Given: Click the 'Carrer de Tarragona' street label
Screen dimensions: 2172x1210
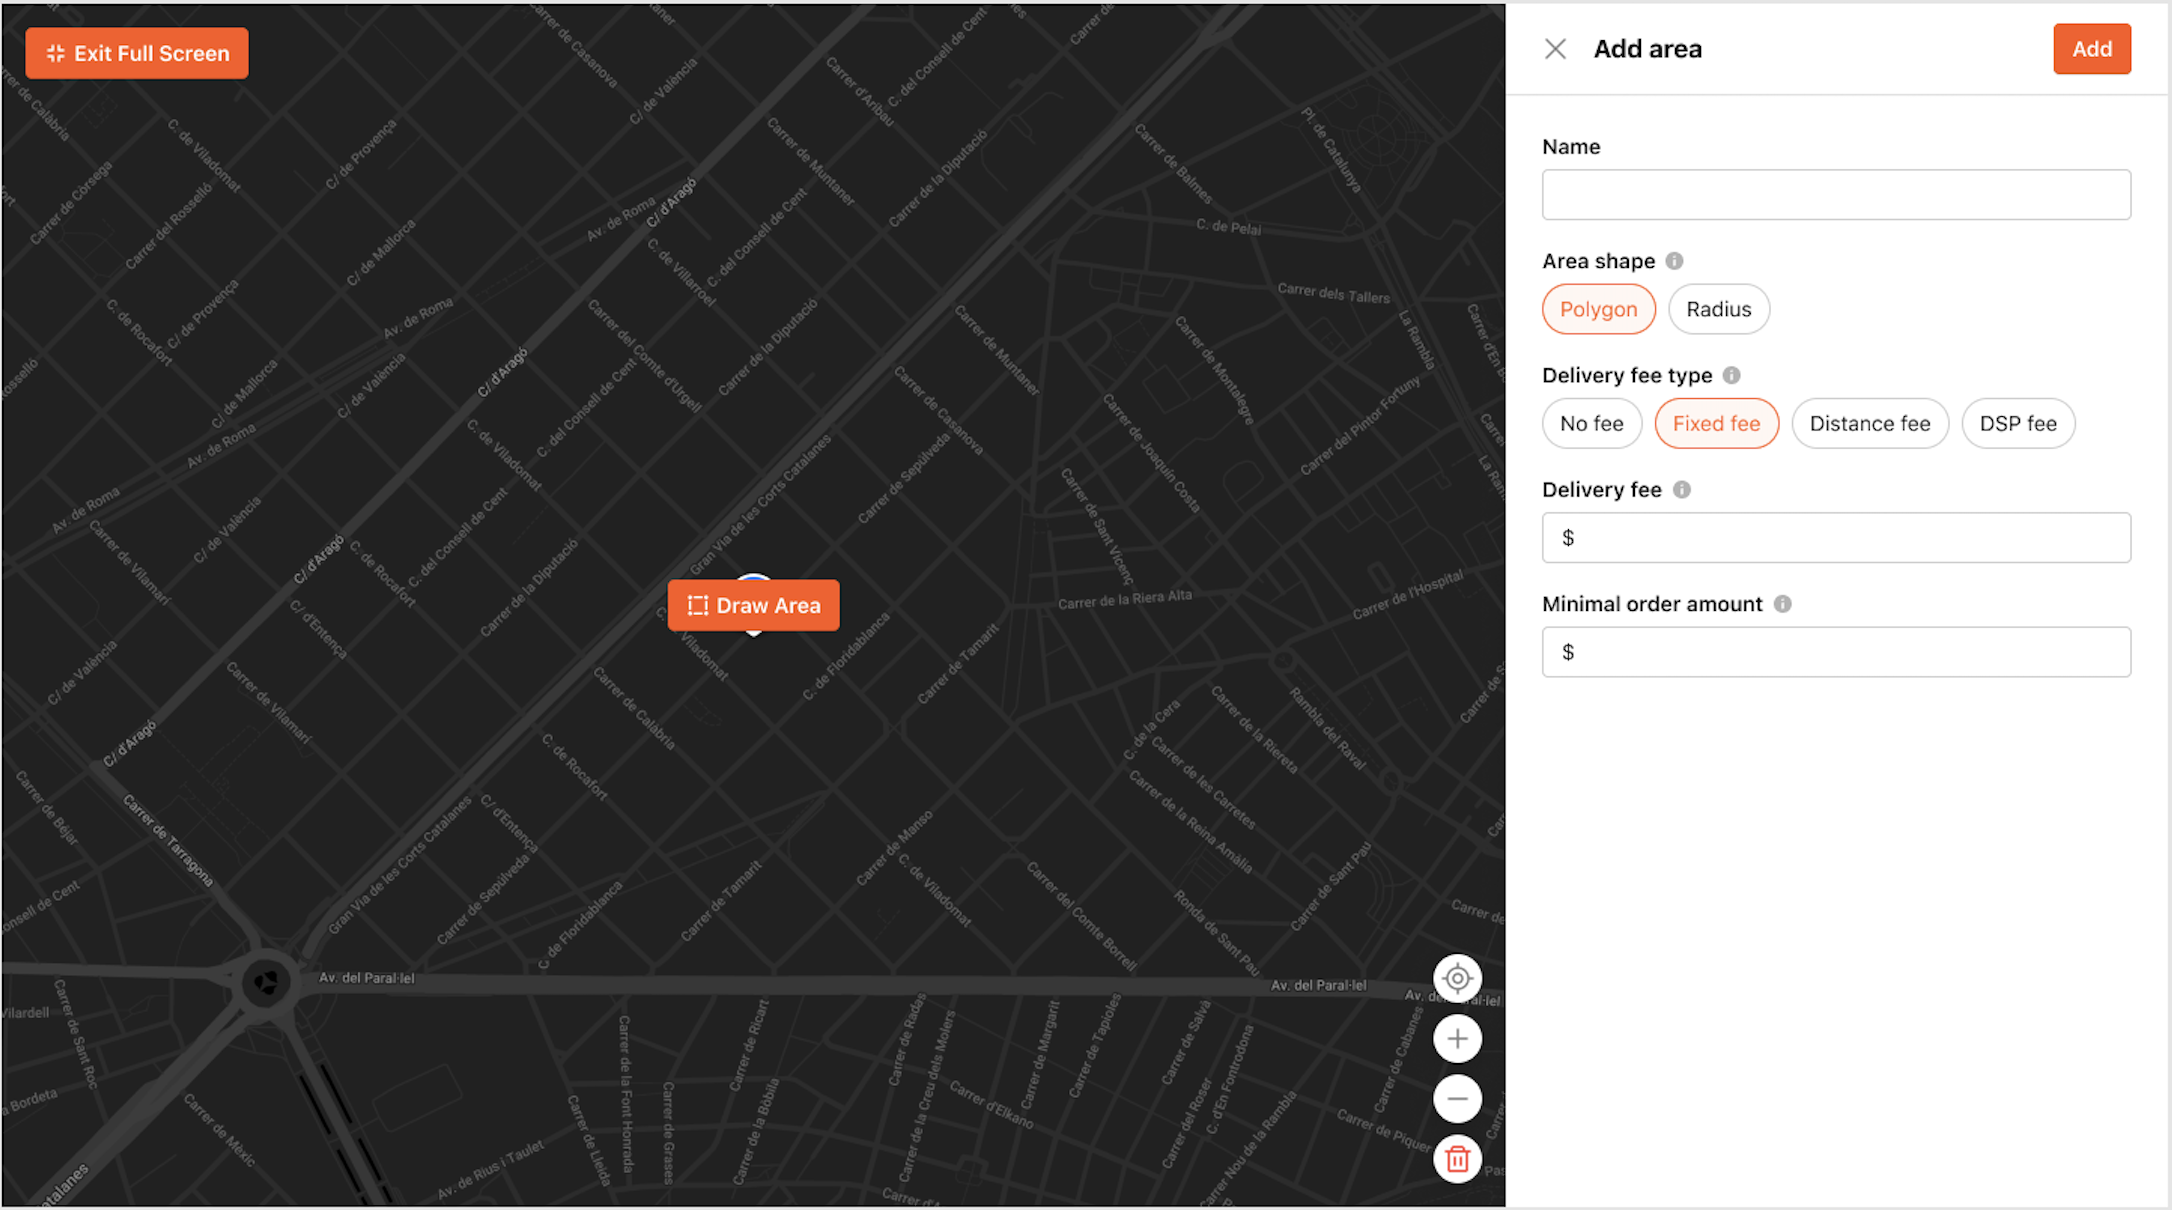Looking at the screenshot, I should 168,840.
